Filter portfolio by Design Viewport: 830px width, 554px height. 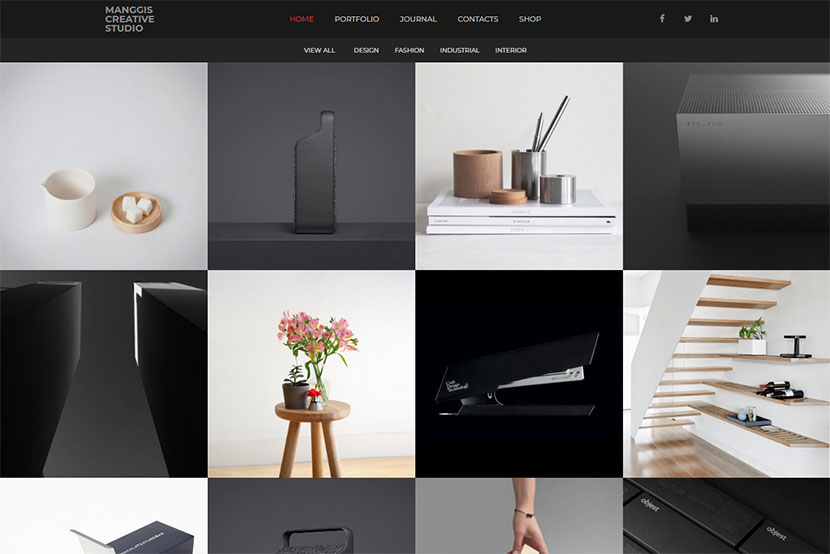[x=366, y=50]
